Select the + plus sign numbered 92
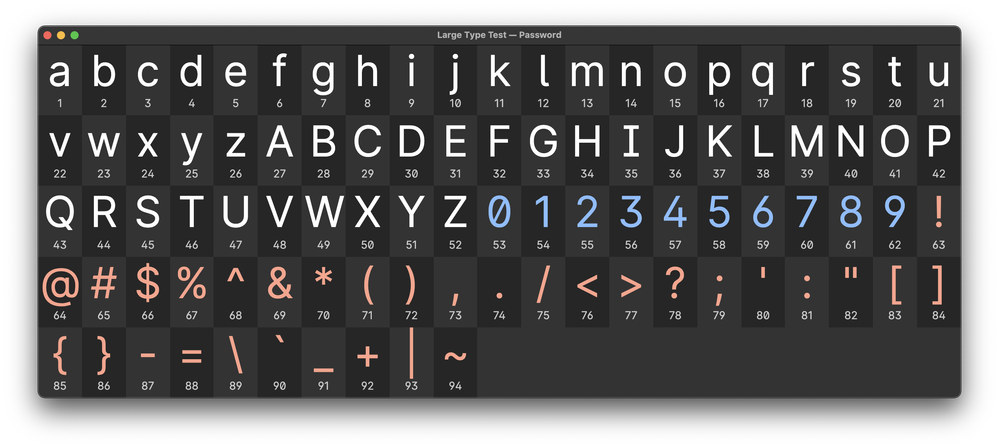Image resolution: width=999 pixels, height=448 pixels. click(x=367, y=358)
